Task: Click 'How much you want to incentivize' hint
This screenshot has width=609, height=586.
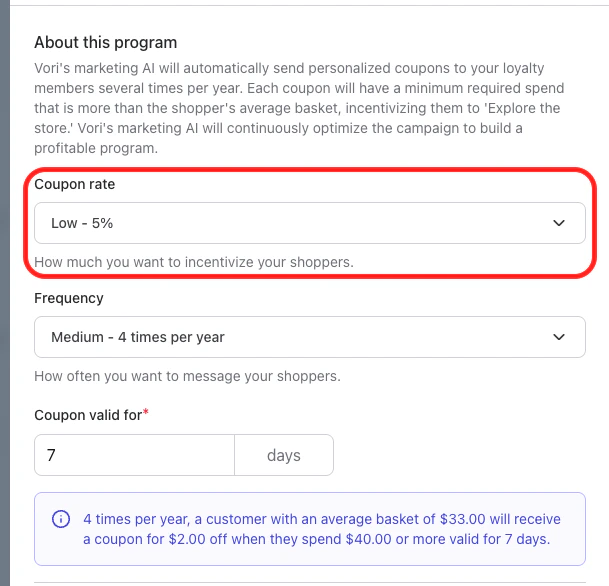Action: [194, 263]
